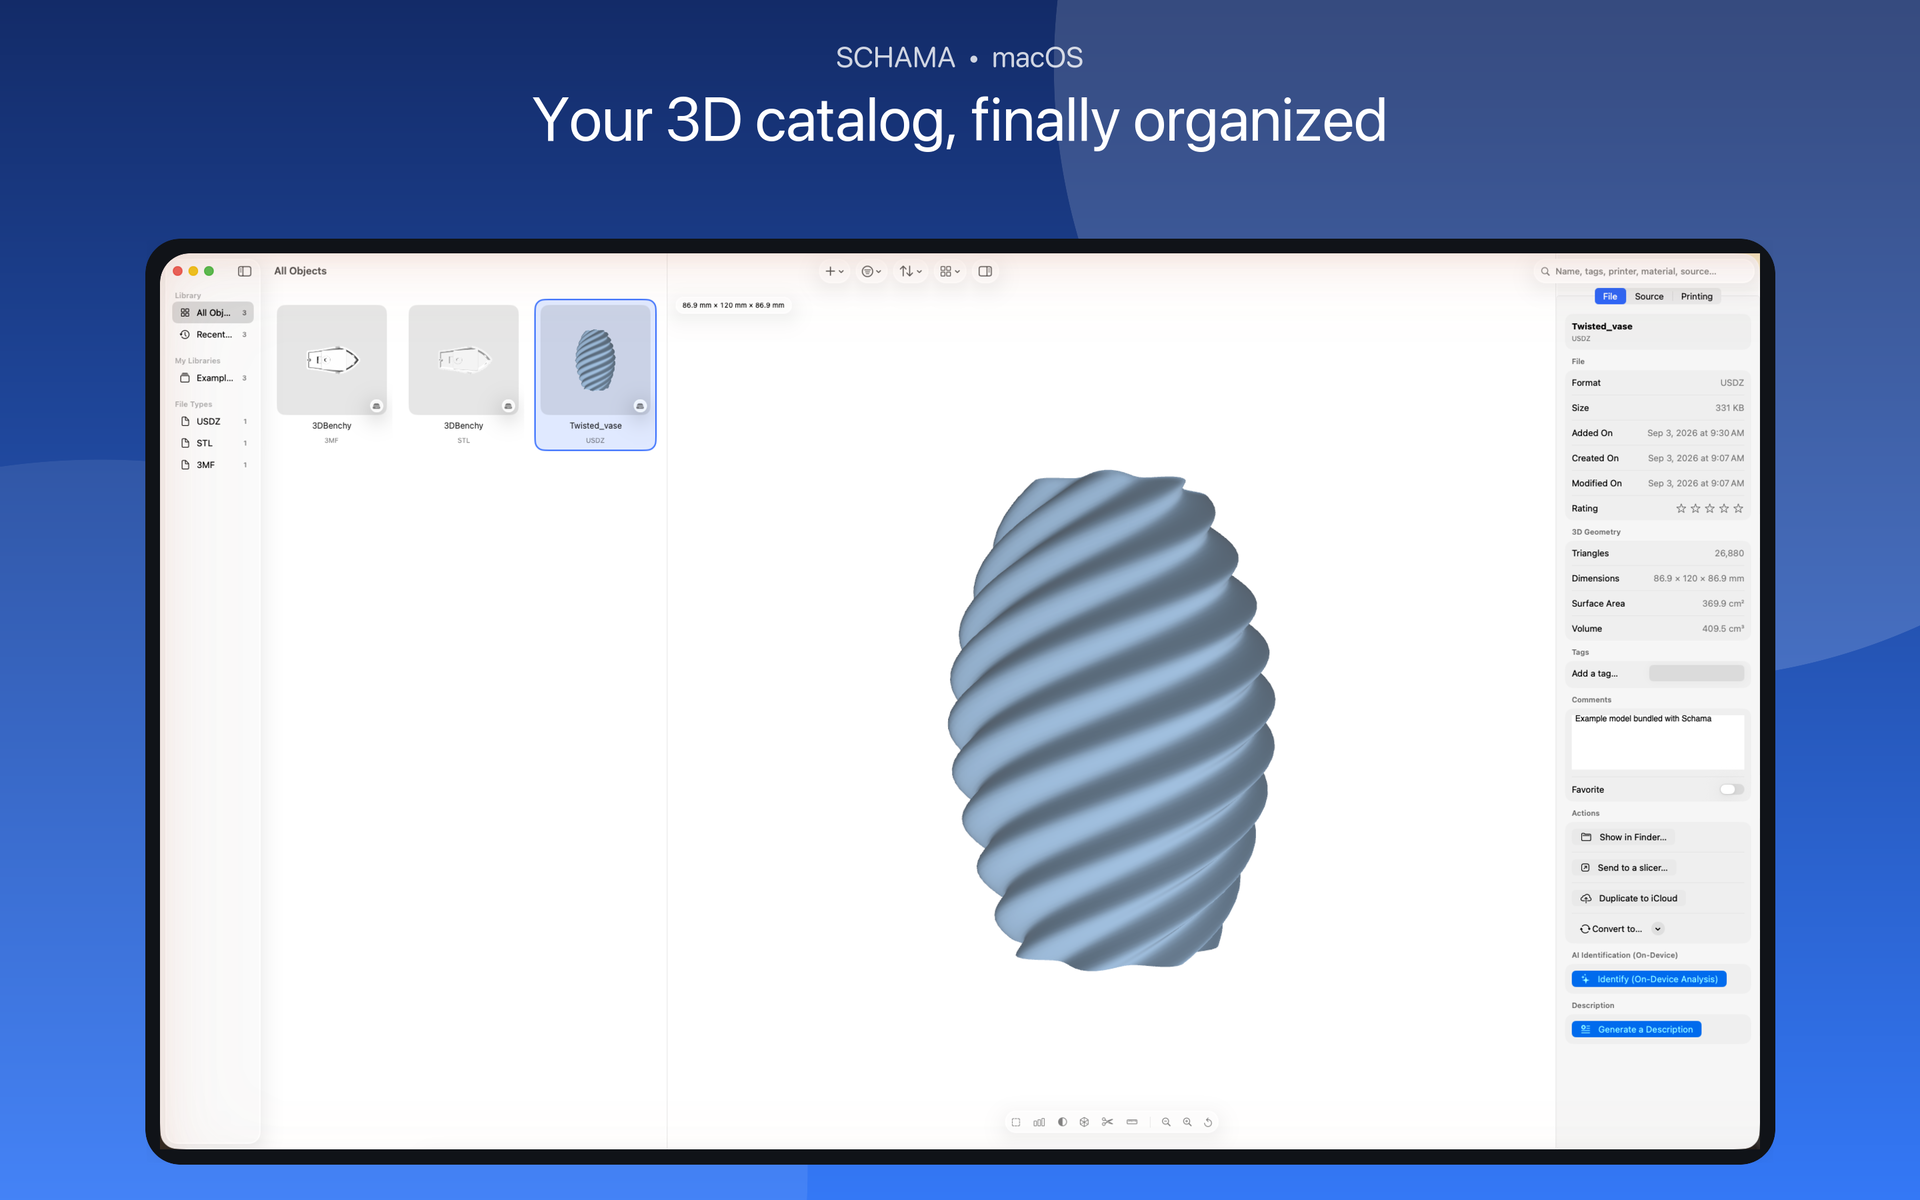Click the 3D twisted vase model preview
Viewport: 1920px width, 1200px height.
(1111, 720)
